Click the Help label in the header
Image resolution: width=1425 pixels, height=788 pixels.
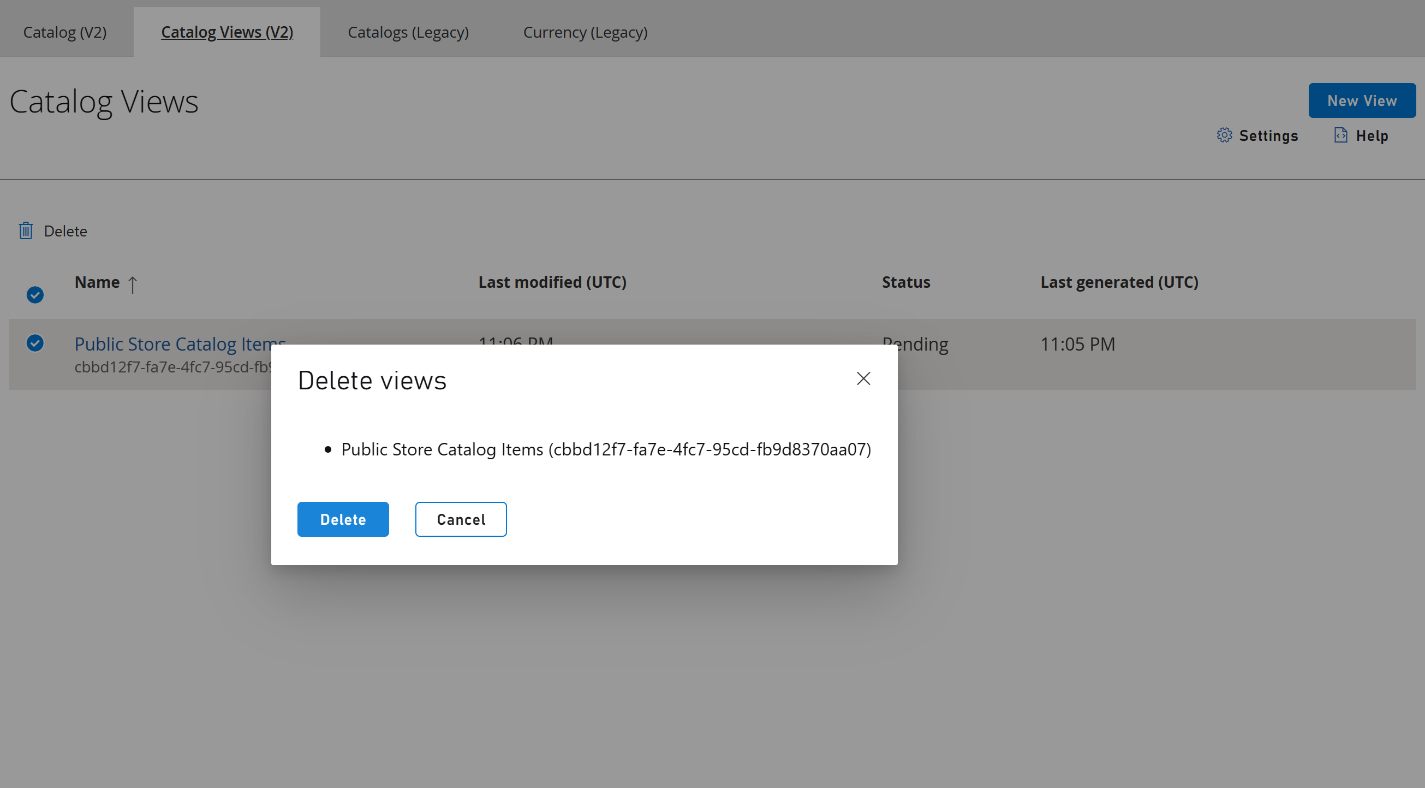click(x=1372, y=136)
